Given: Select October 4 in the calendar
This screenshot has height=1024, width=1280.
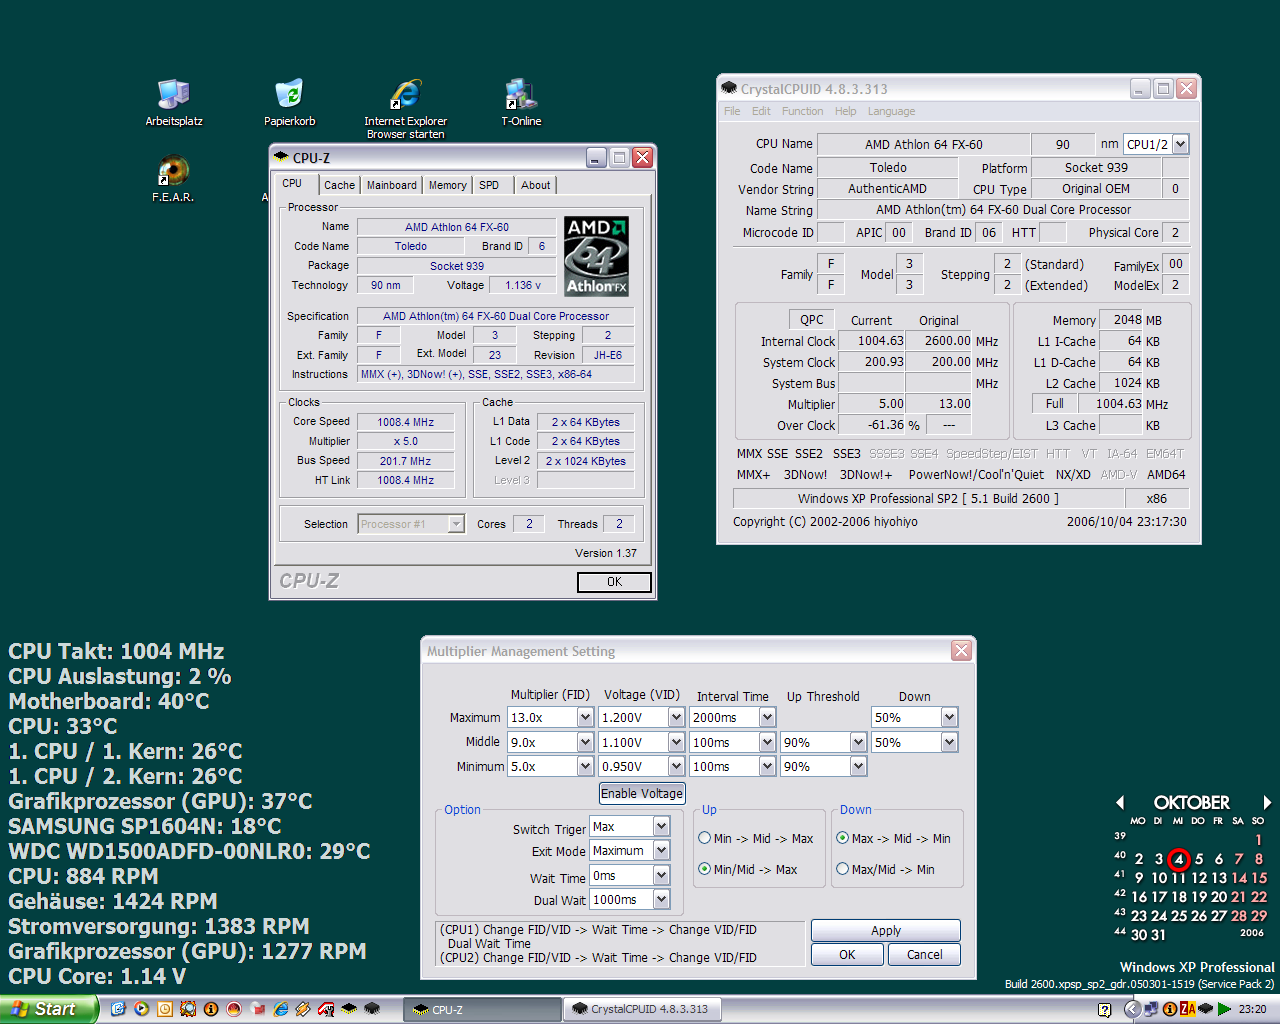Looking at the screenshot, I should coord(1179,859).
